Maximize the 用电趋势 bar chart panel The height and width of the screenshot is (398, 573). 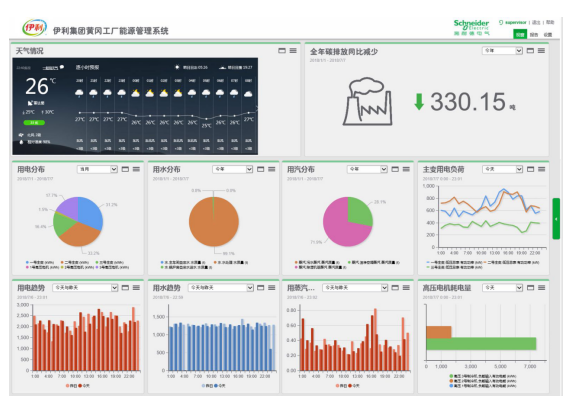click(x=125, y=288)
